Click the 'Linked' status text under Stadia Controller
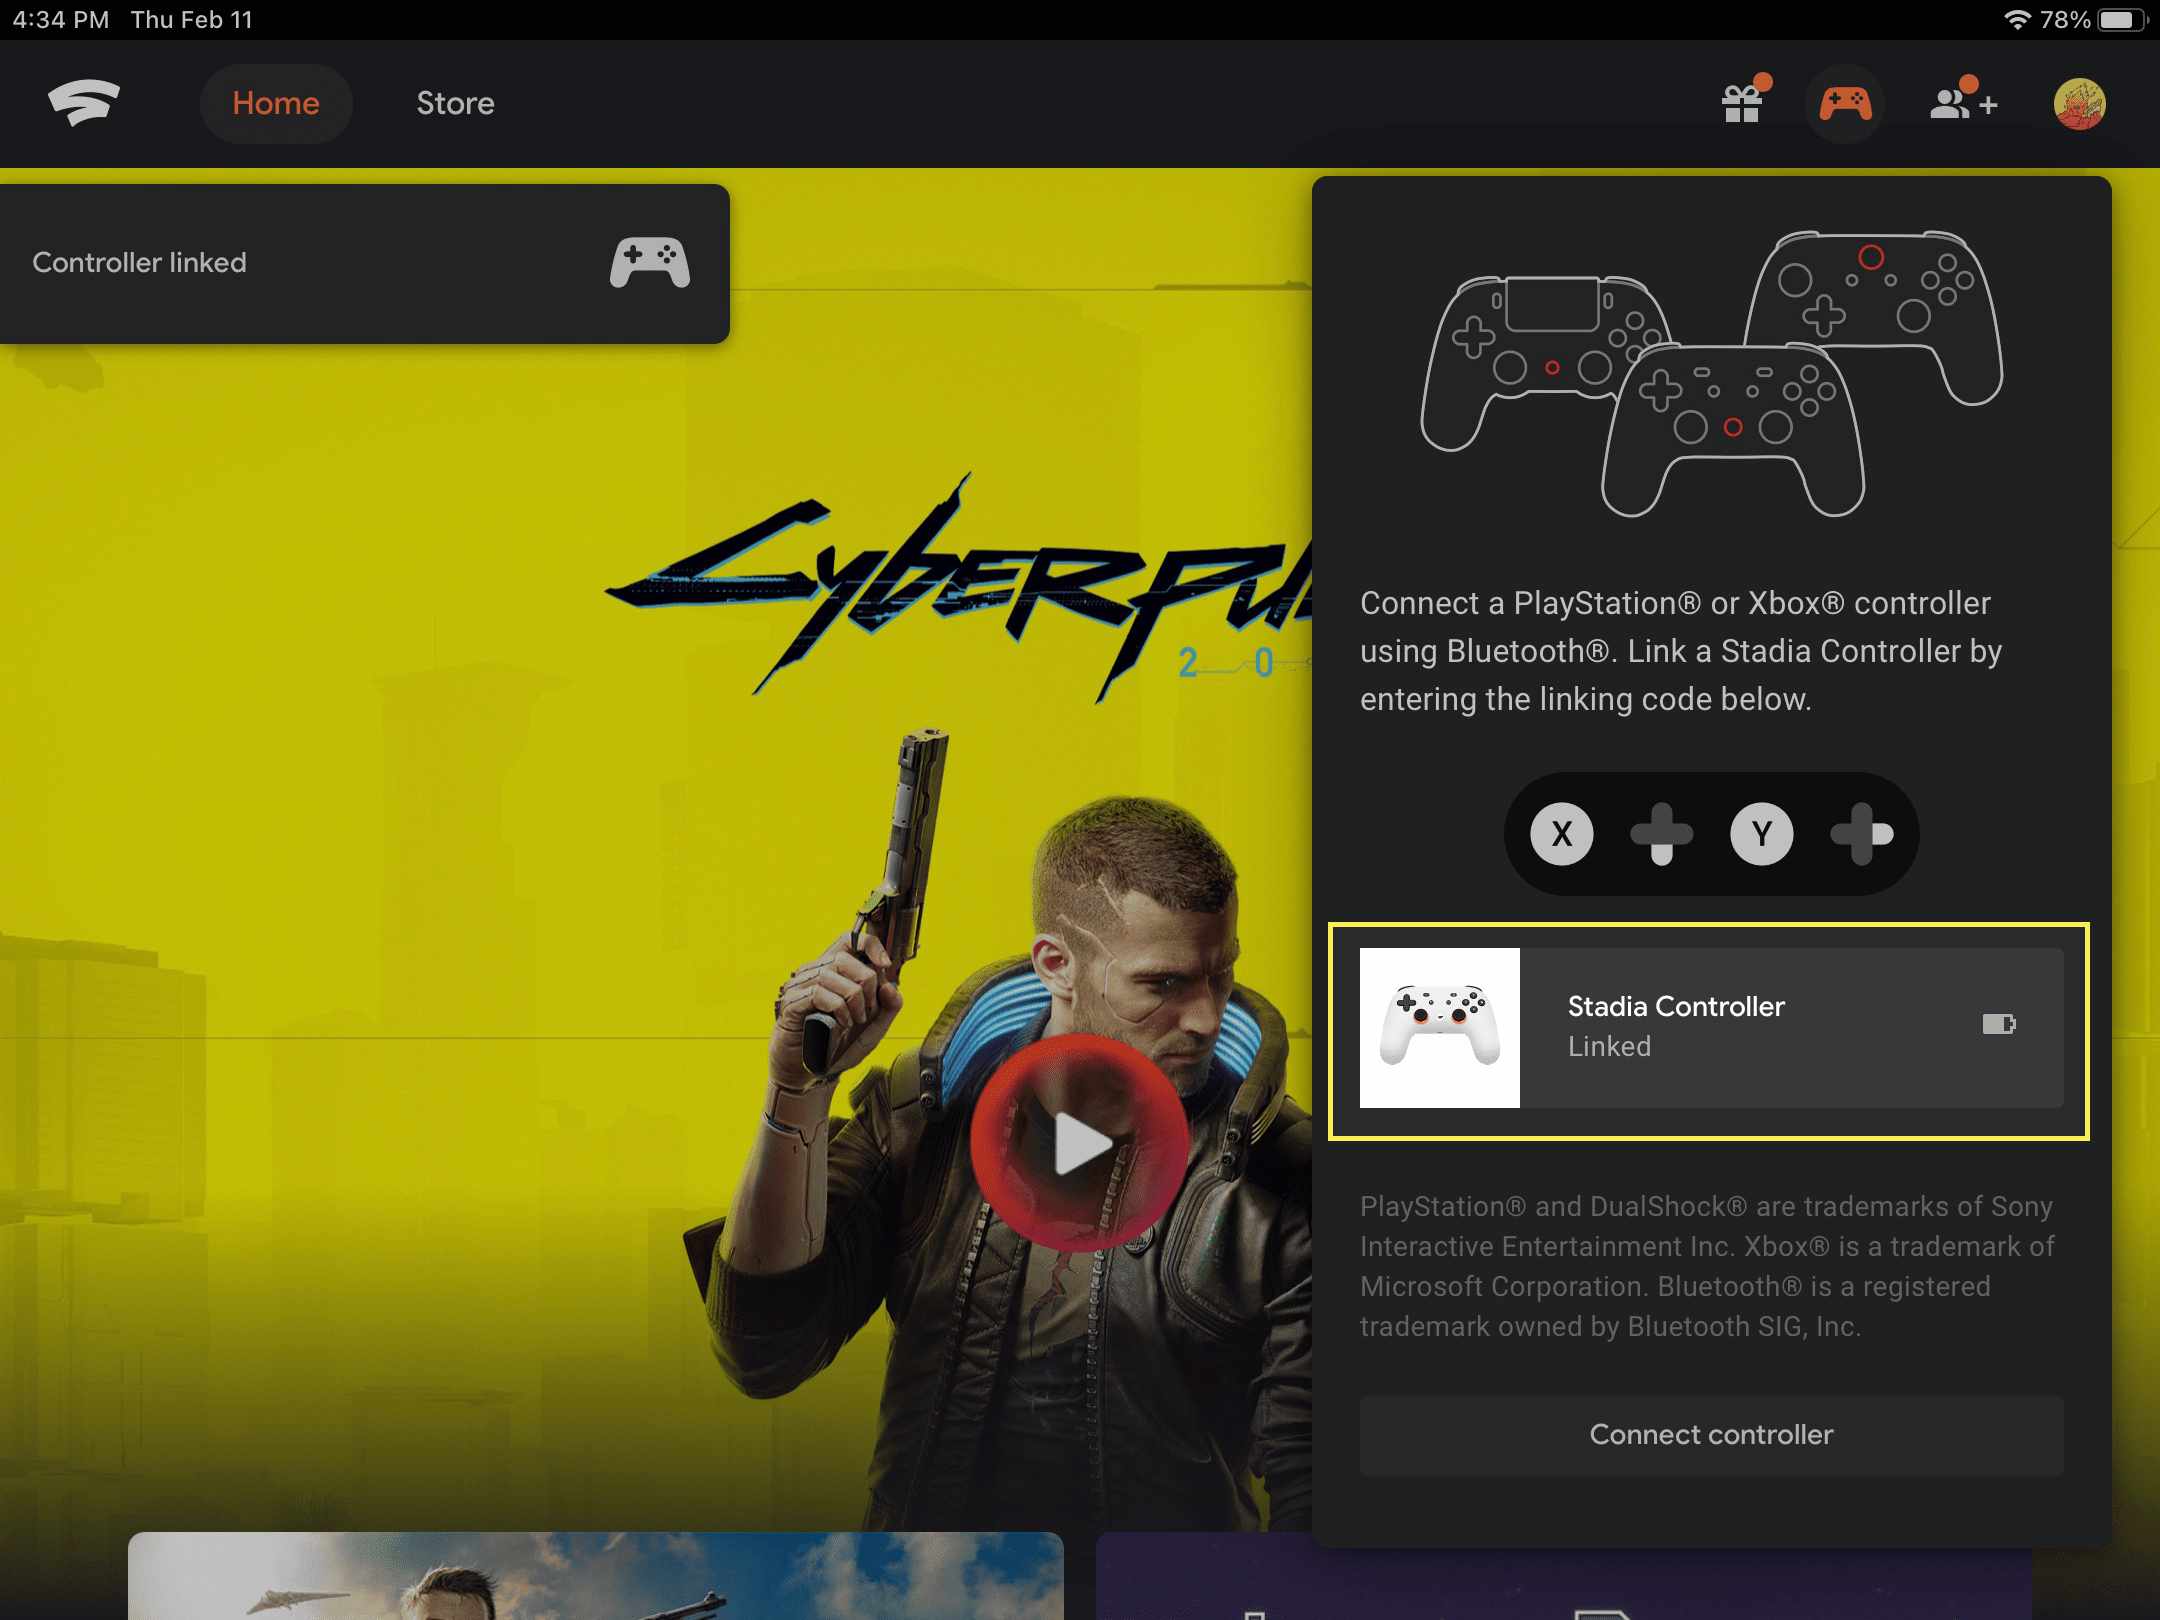Viewport: 2160px width, 1620px height. [1609, 1046]
